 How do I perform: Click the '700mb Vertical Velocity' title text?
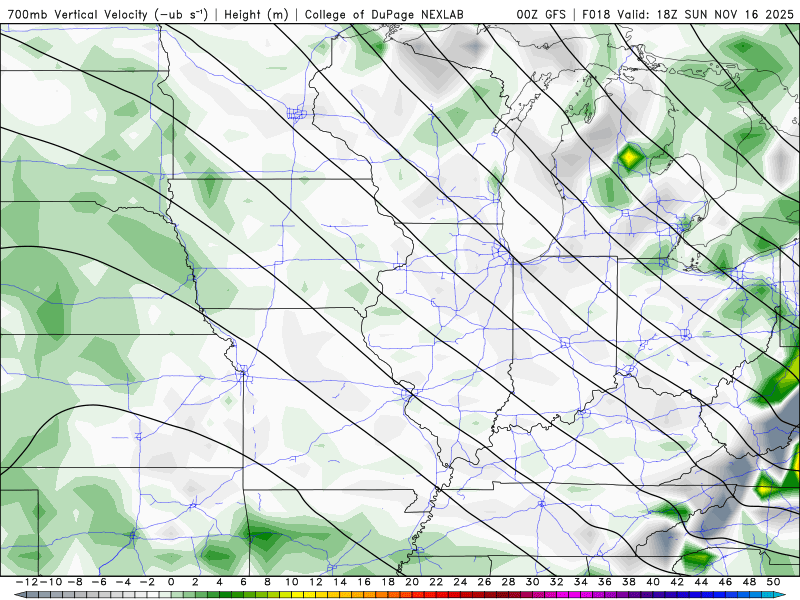click(78, 14)
